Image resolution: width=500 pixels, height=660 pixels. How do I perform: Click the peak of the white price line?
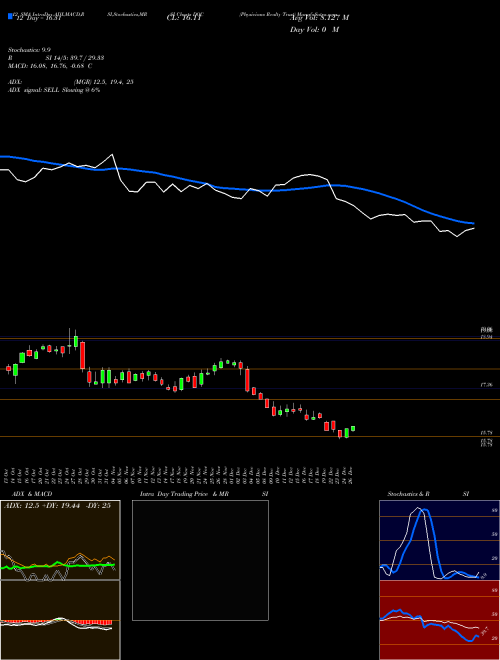(112, 155)
